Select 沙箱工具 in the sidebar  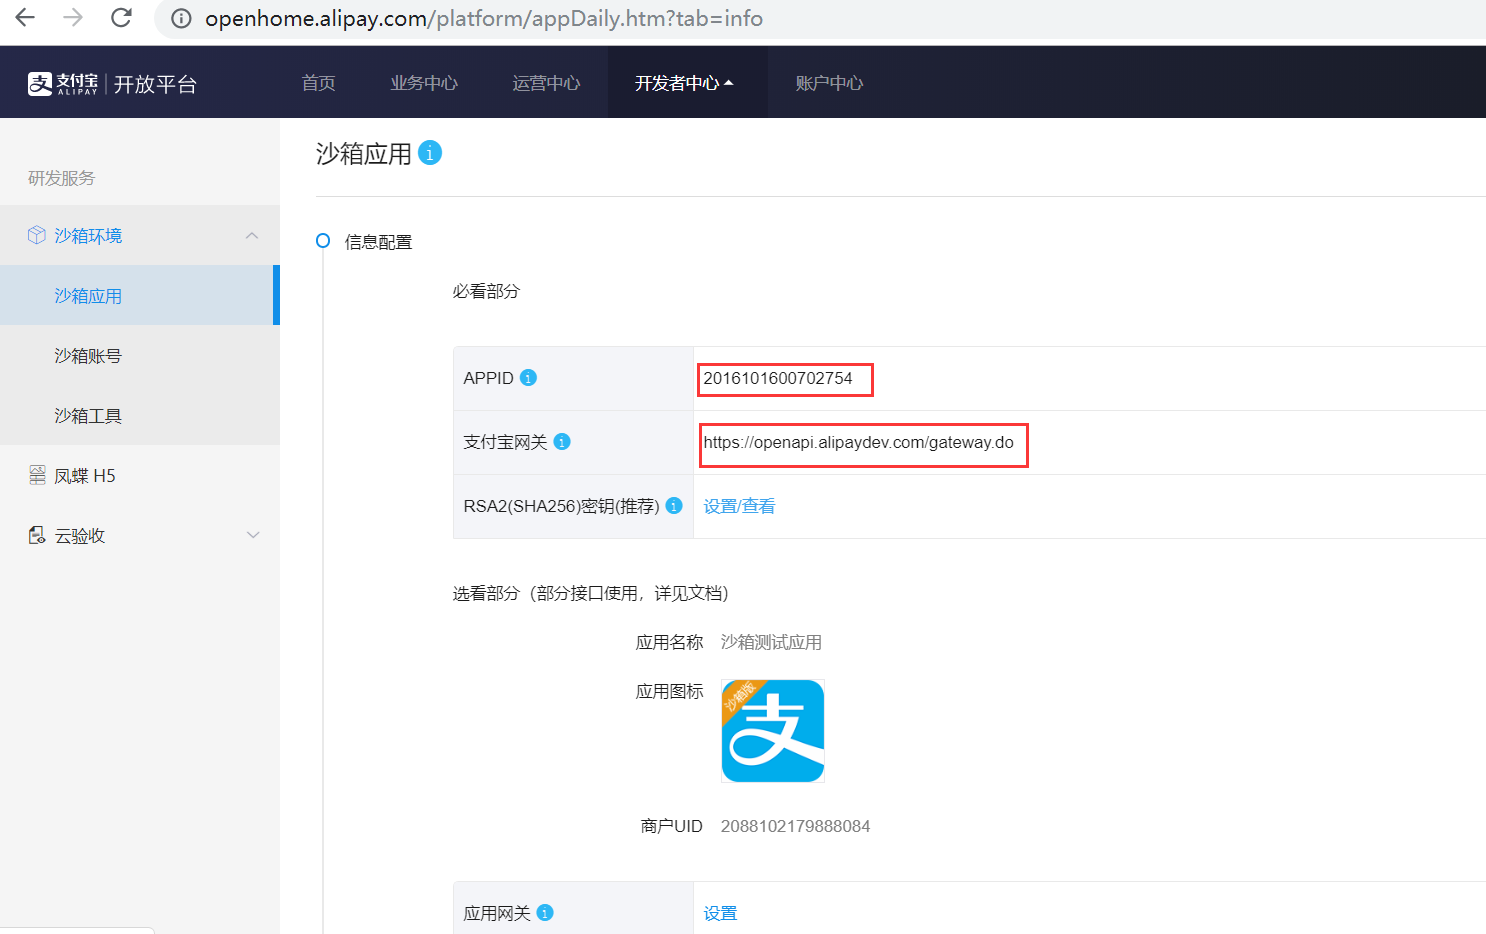[140, 415]
